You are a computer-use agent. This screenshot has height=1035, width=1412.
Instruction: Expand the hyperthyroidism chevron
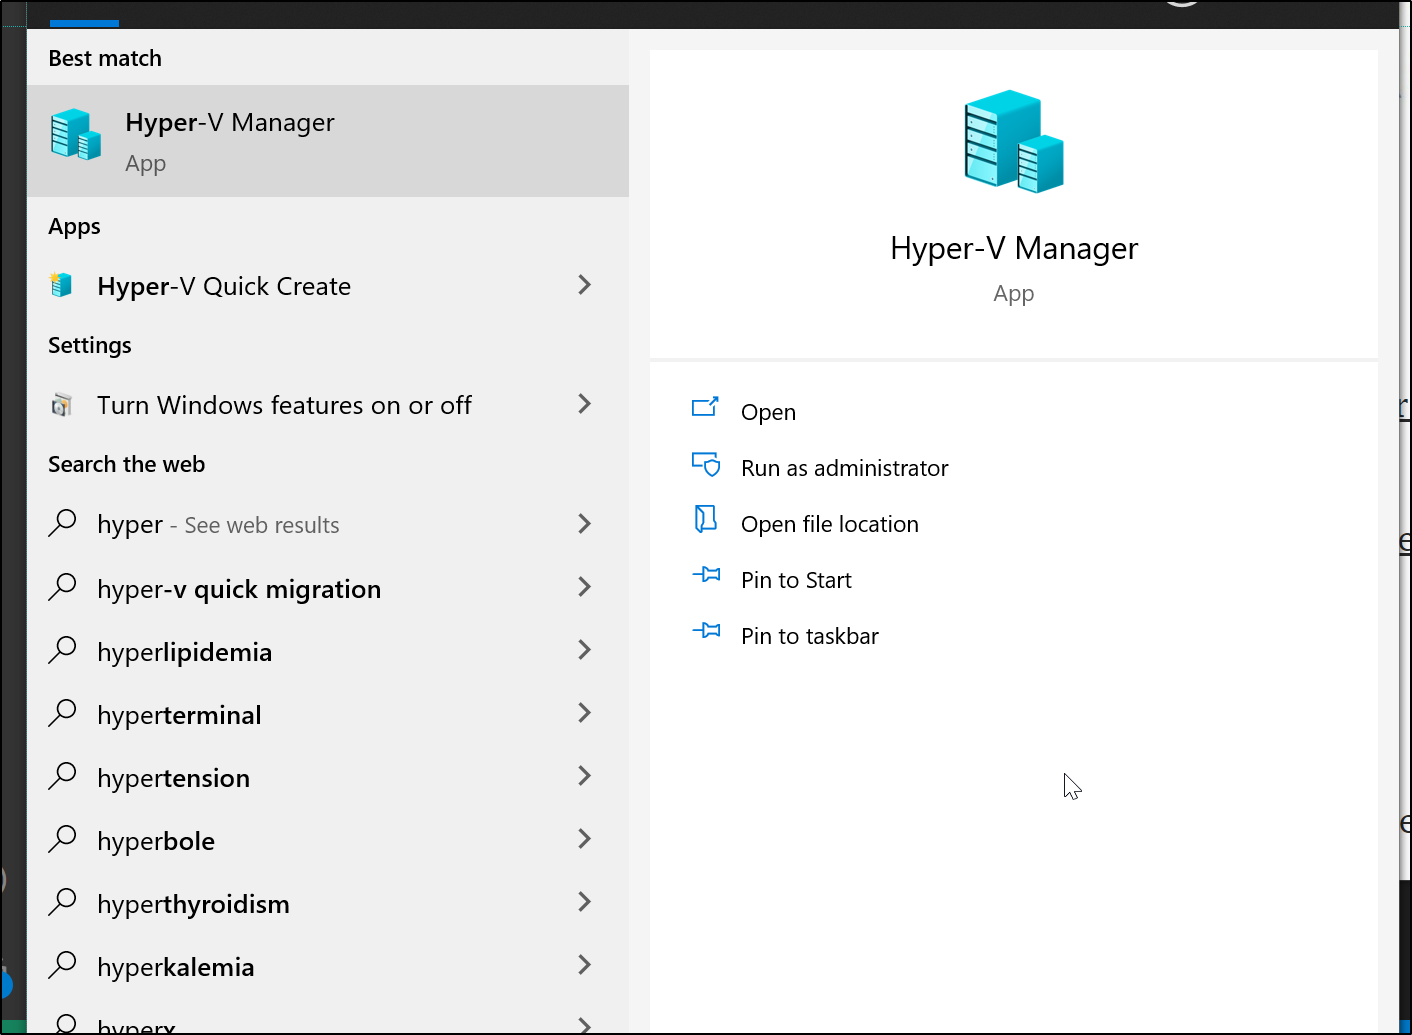[585, 902]
